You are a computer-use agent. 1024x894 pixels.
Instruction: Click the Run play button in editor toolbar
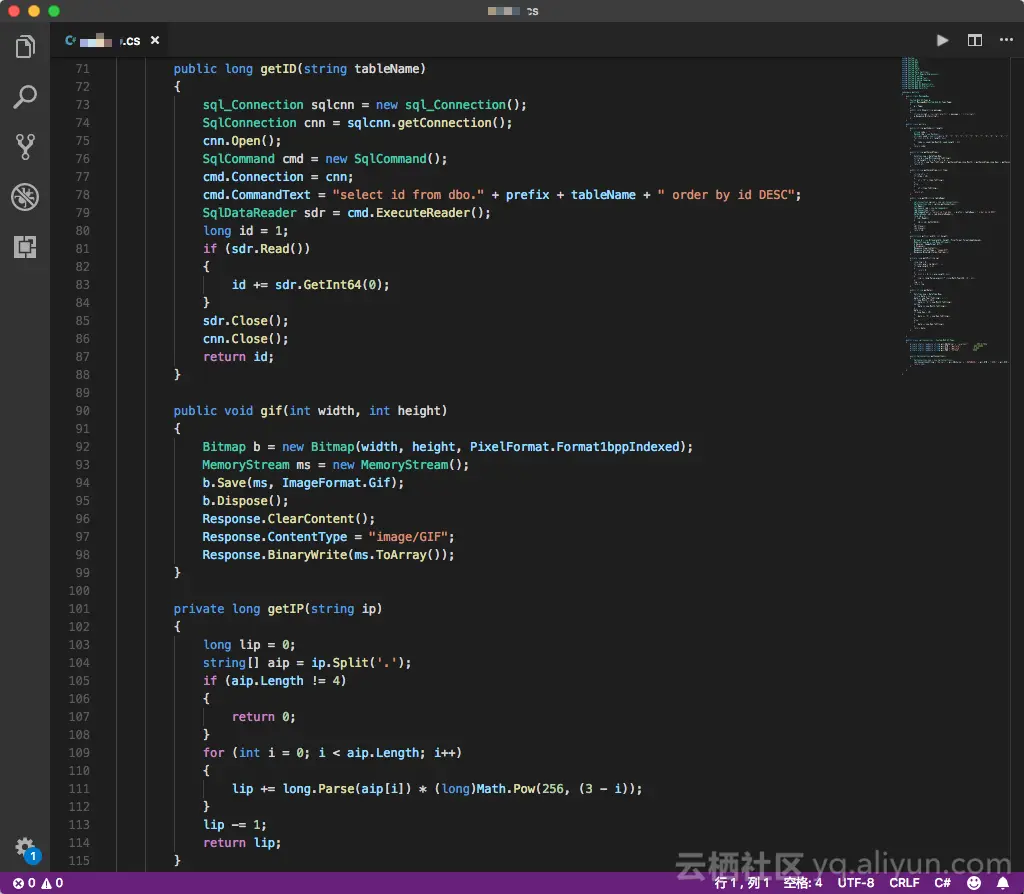pyautogui.click(x=942, y=40)
